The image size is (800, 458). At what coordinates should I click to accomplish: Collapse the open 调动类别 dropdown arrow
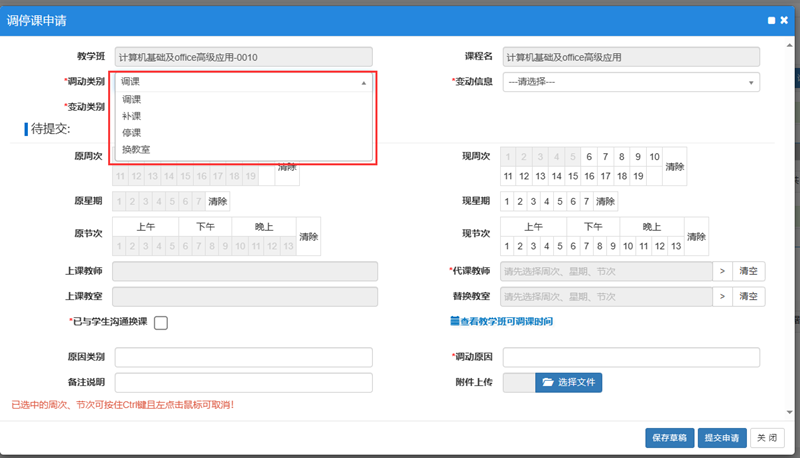tap(363, 83)
